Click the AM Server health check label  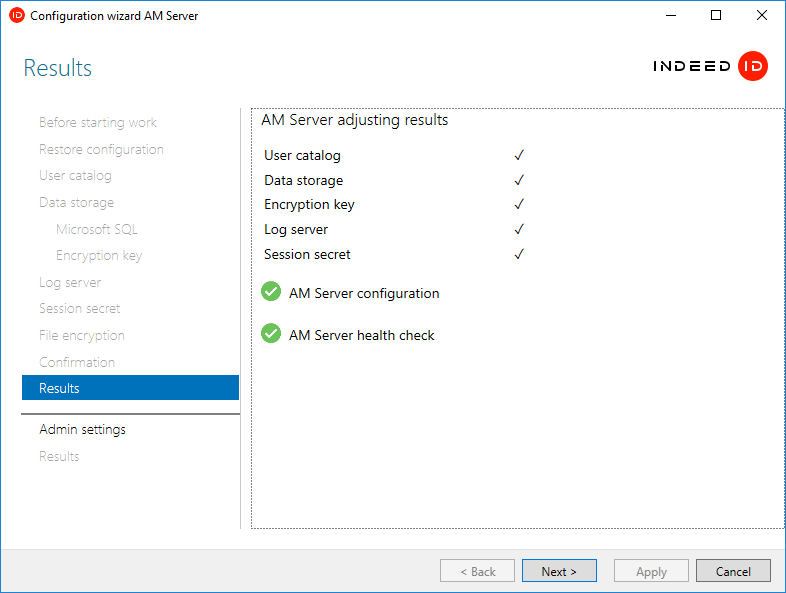coord(361,336)
